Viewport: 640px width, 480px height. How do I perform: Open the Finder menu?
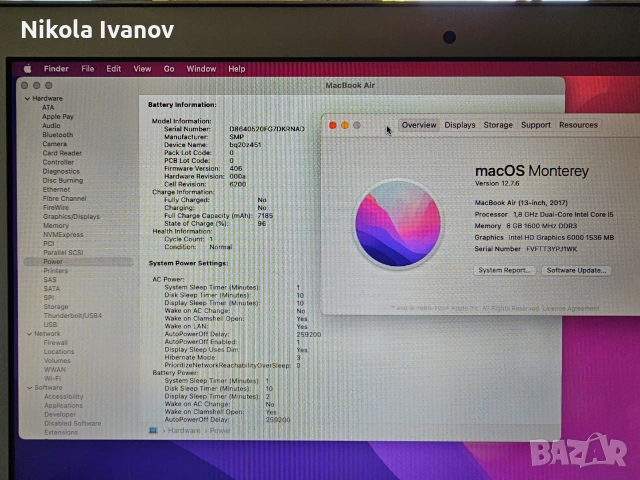coord(56,69)
